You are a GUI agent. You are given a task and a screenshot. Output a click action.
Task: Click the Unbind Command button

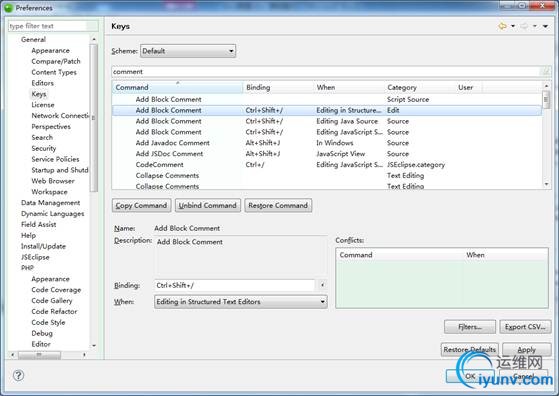pyautogui.click(x=208, y=206)
